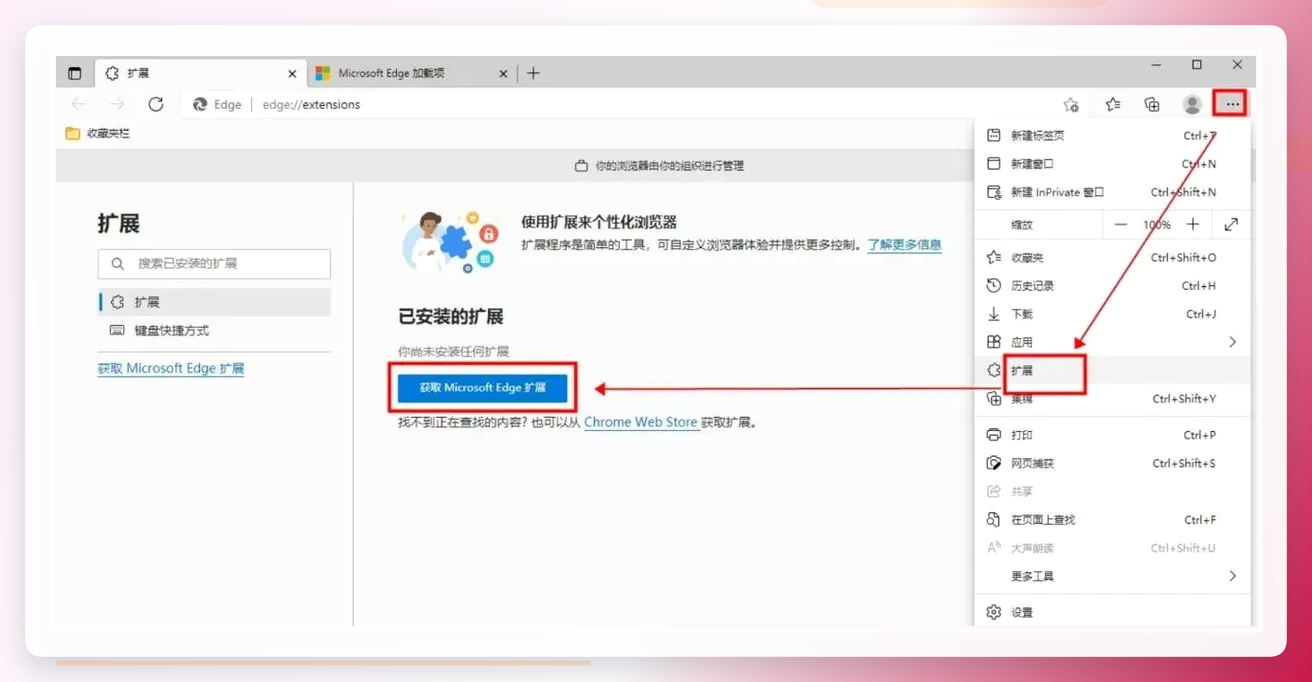Zoom in with the plus button
The image size is (1312, 682).
(1192, 225)
